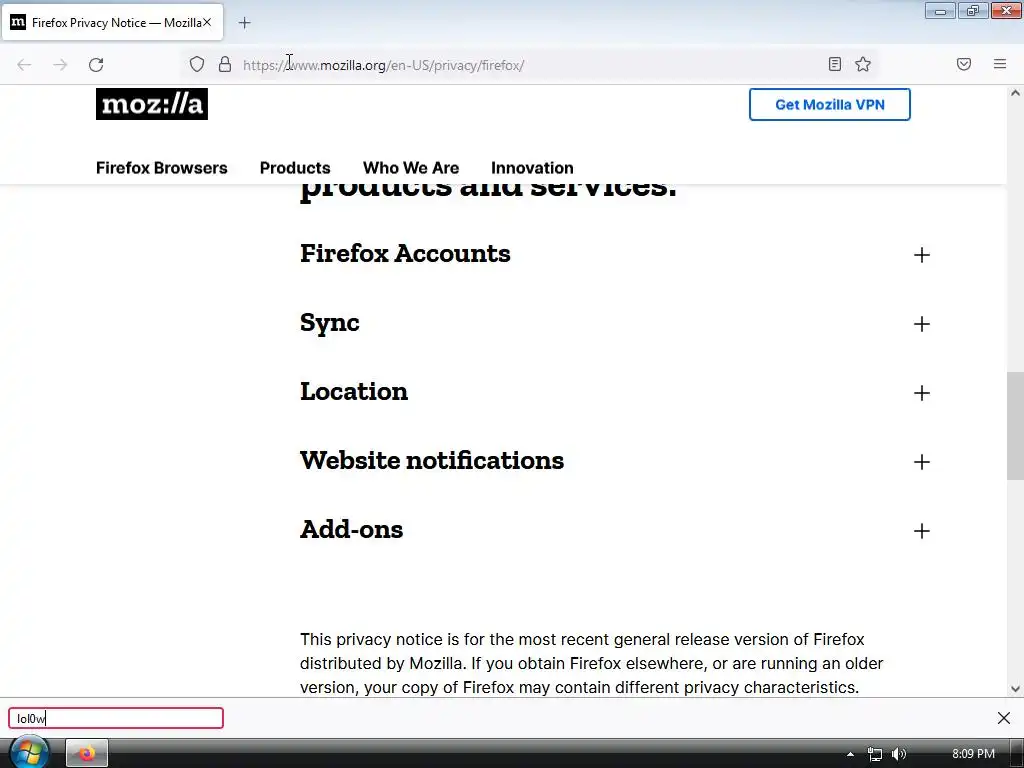Click the scrollbar down arrow
1024x768 pixels.
pos(1015,688)
